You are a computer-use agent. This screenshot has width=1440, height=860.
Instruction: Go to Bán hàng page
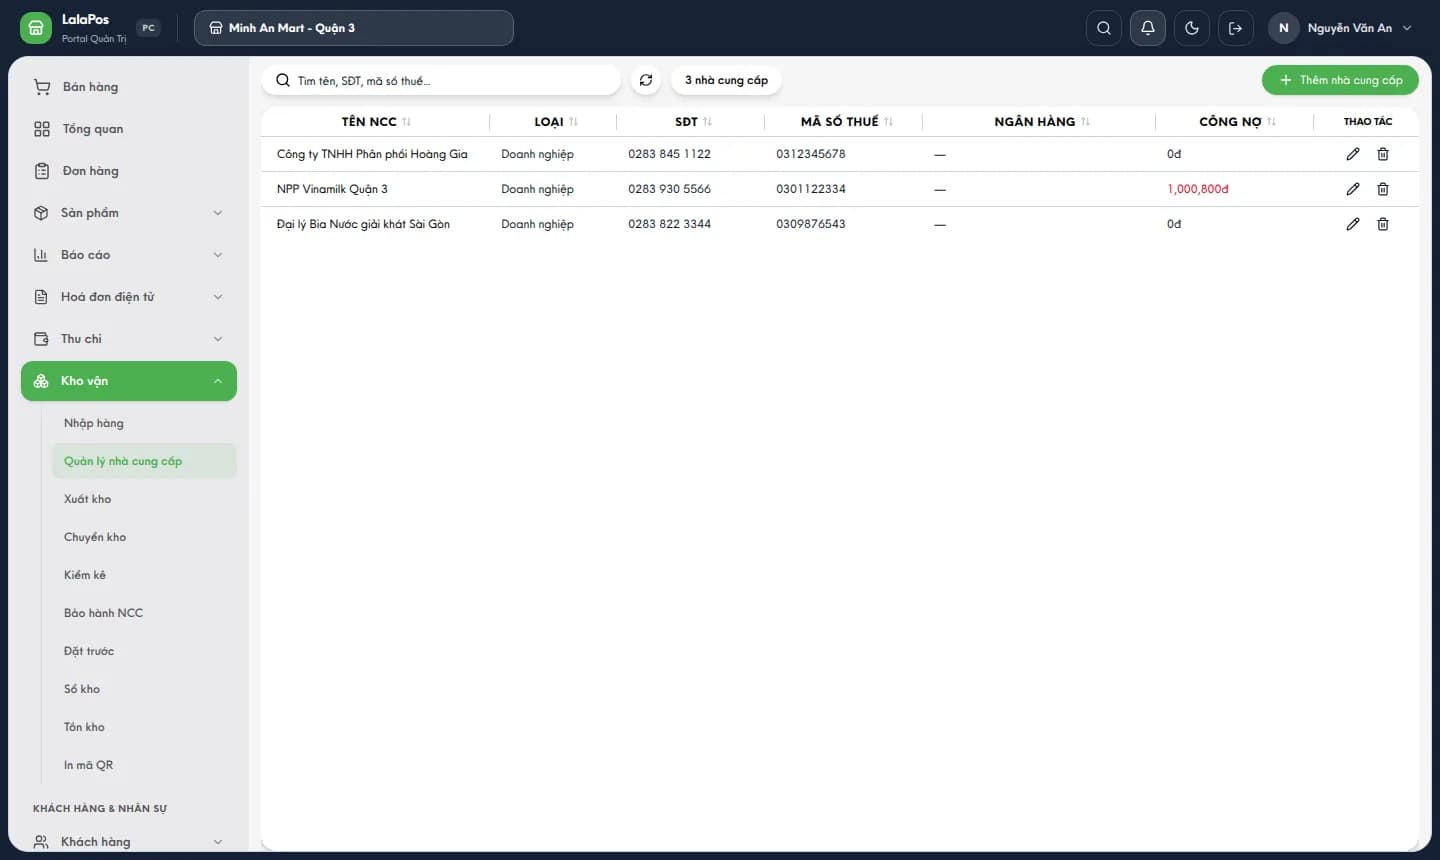pos(129,87)
